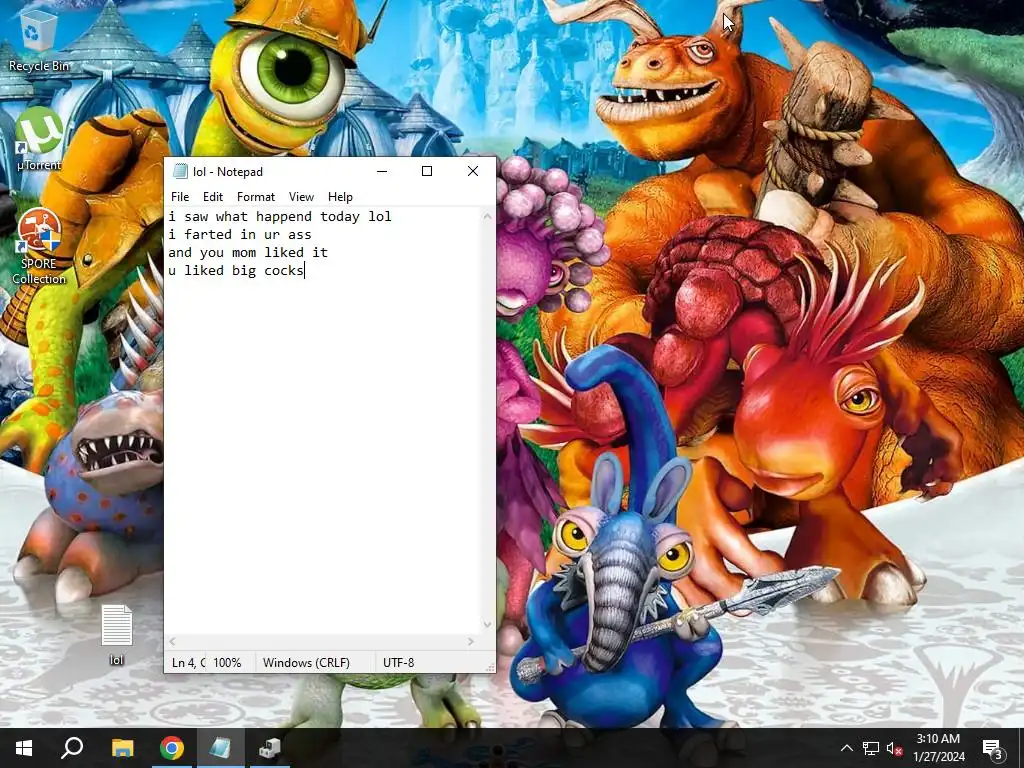Open the File menu in Notepad

click(180, 197)
